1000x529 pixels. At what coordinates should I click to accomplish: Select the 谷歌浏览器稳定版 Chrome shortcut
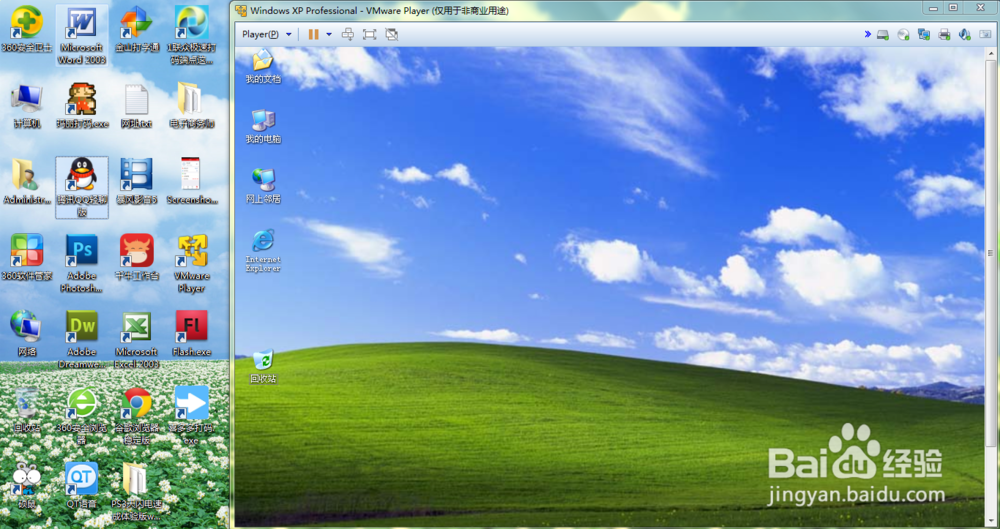tap(136, 415)
